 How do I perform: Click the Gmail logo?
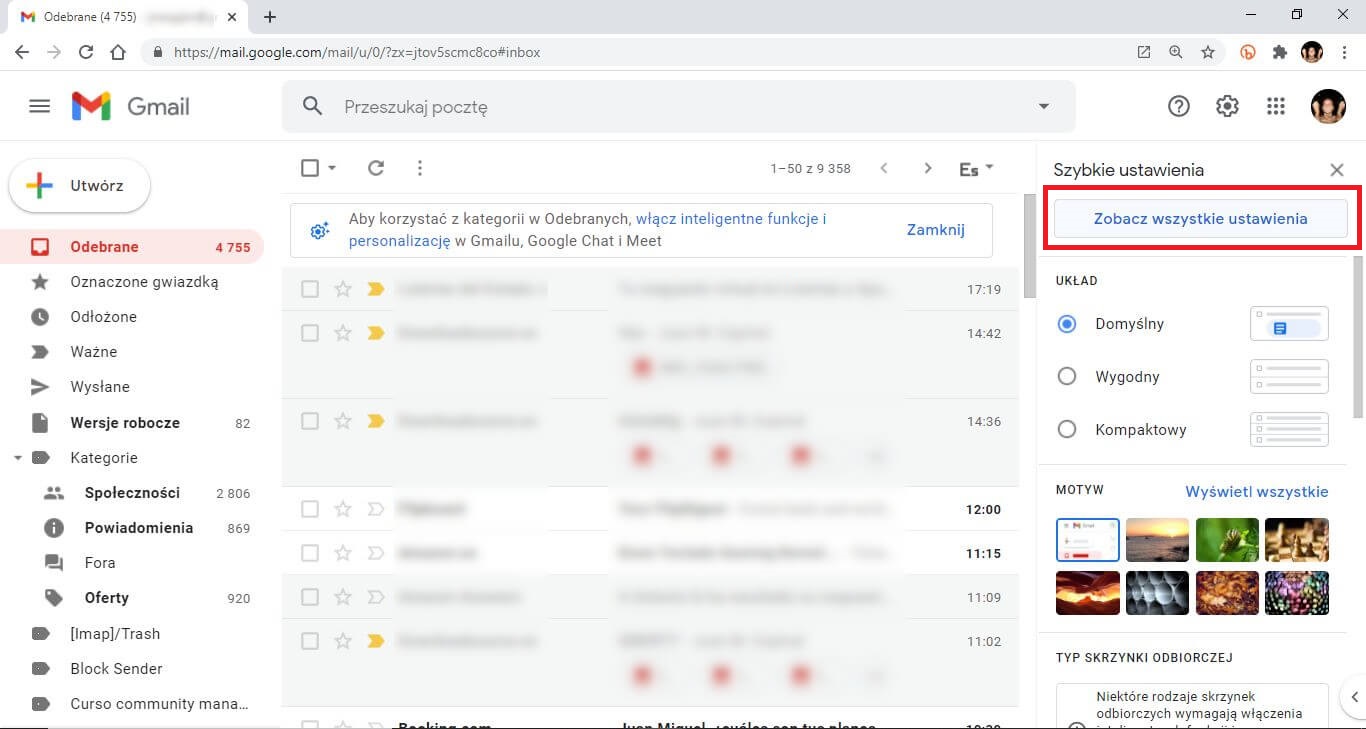[130, 106]
